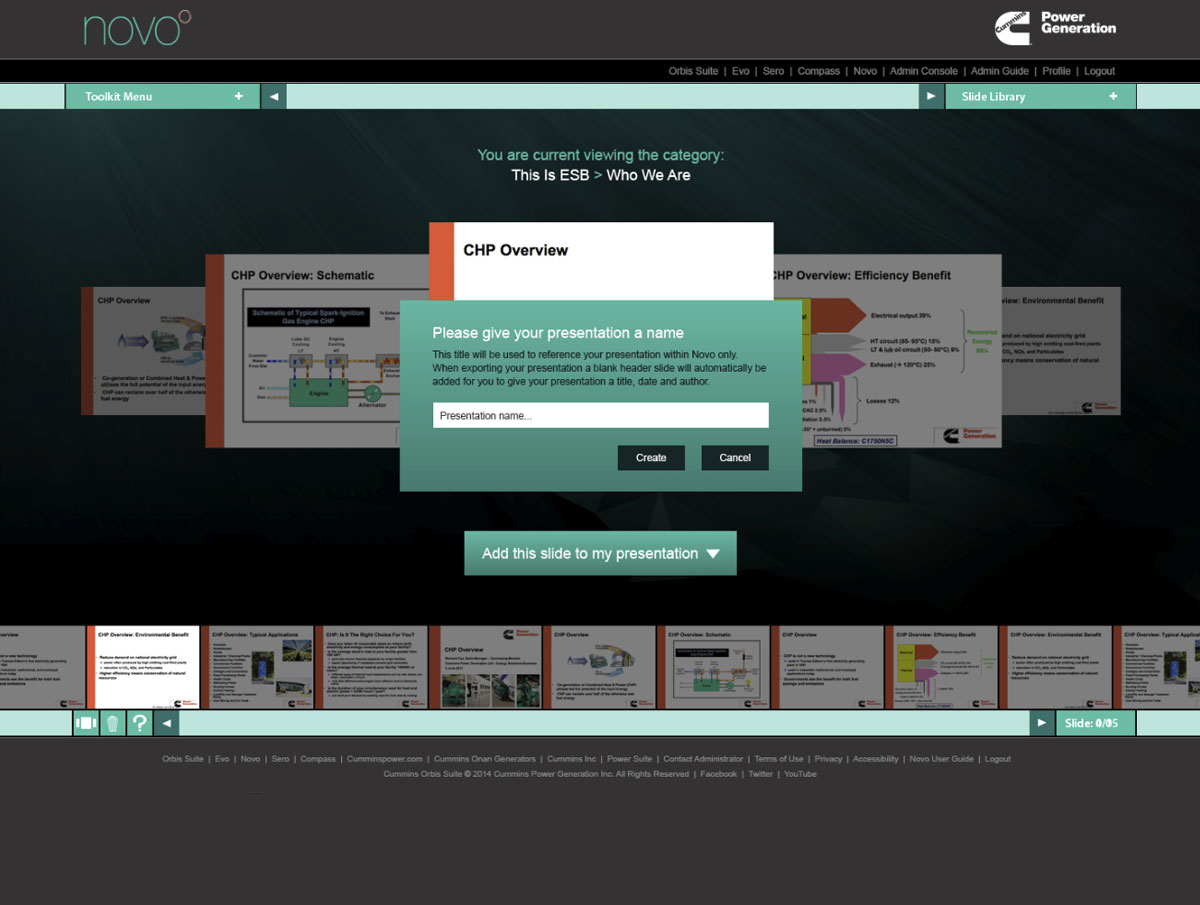The height and width of the screenshot is (905, 1200).
Task: Click the Cancel button in dialog
Action: (x=735, y=457)
